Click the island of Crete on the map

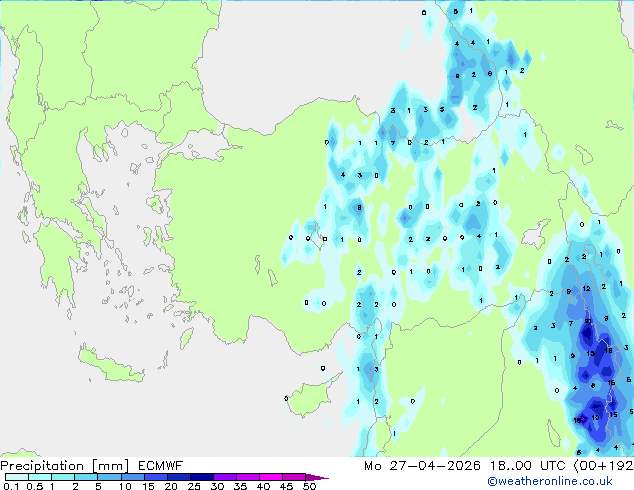pos(110,366)
